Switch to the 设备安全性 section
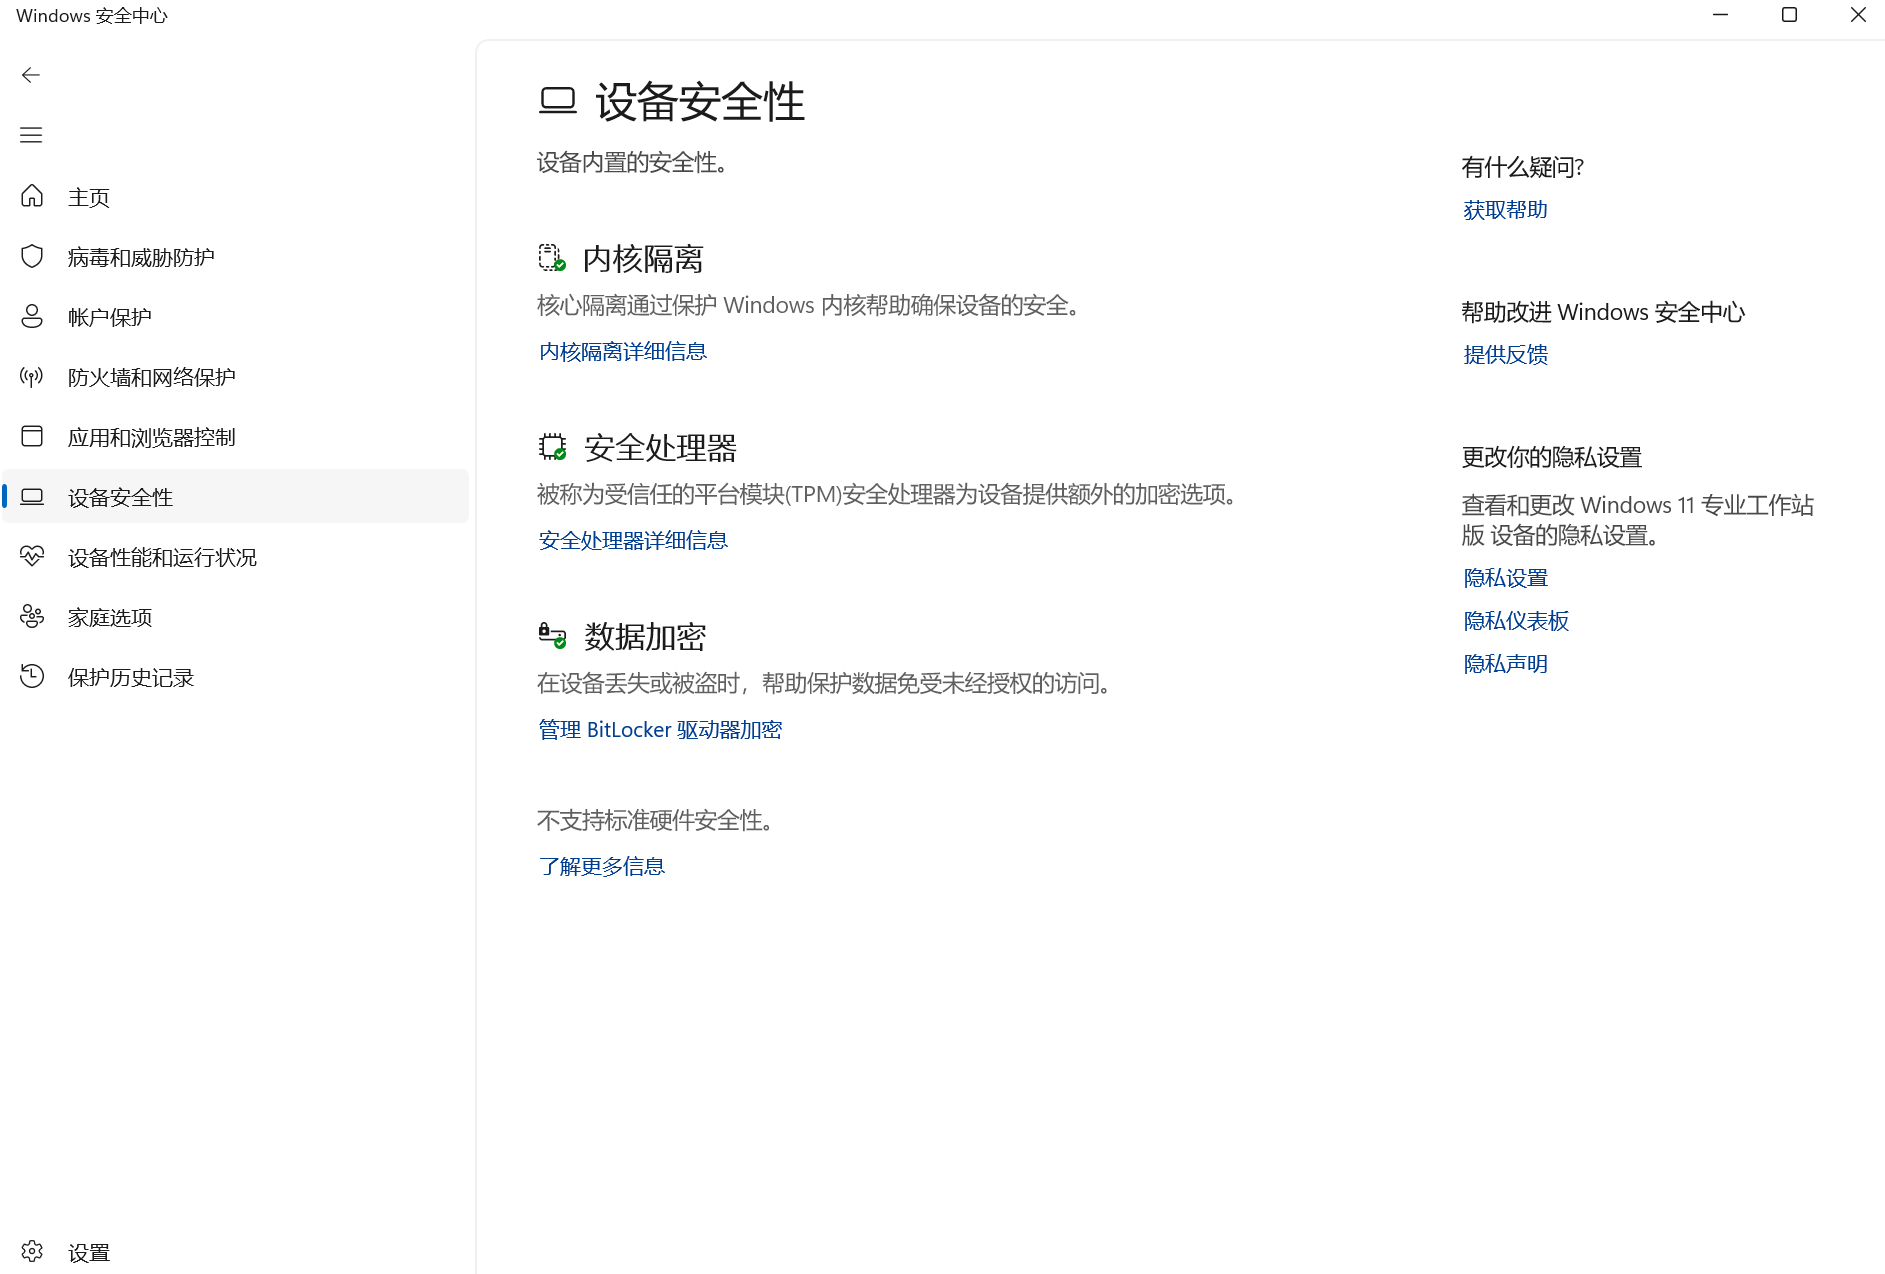Image resolution: width=1885 pixels, height=1274 pixels. point(120,497)
